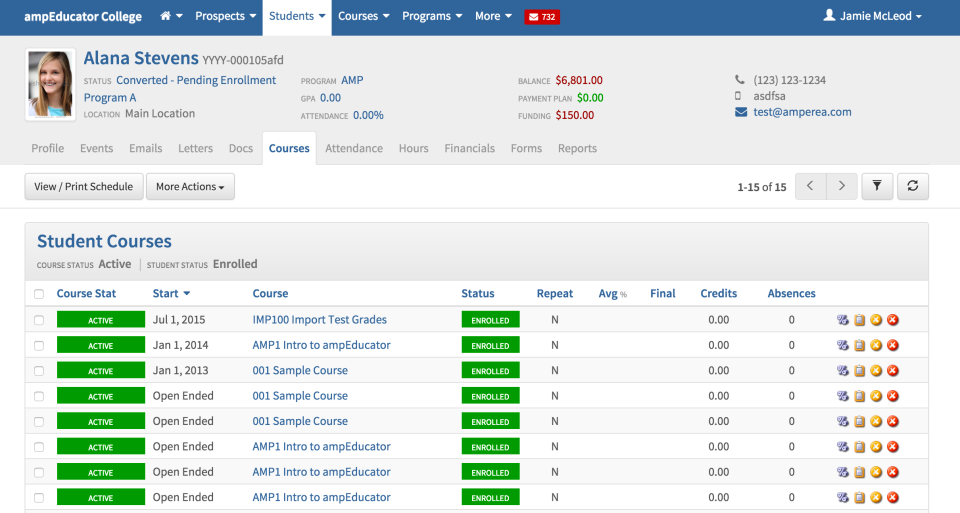960x513 pixels.
Task: Toggle the select-all courses checkbox
Action: tap(39, 294)
